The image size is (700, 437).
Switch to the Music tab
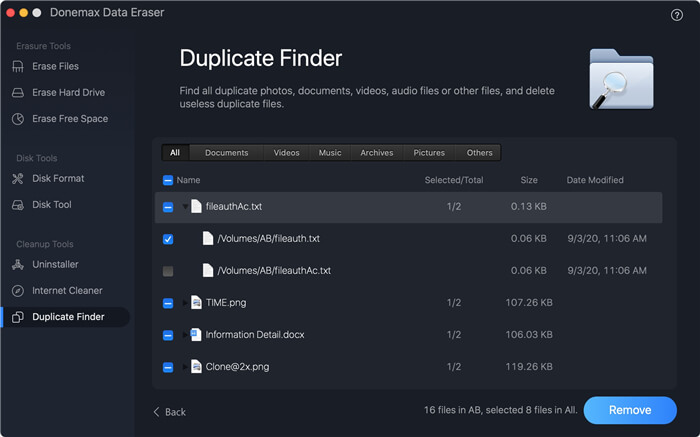coord(330,153)
